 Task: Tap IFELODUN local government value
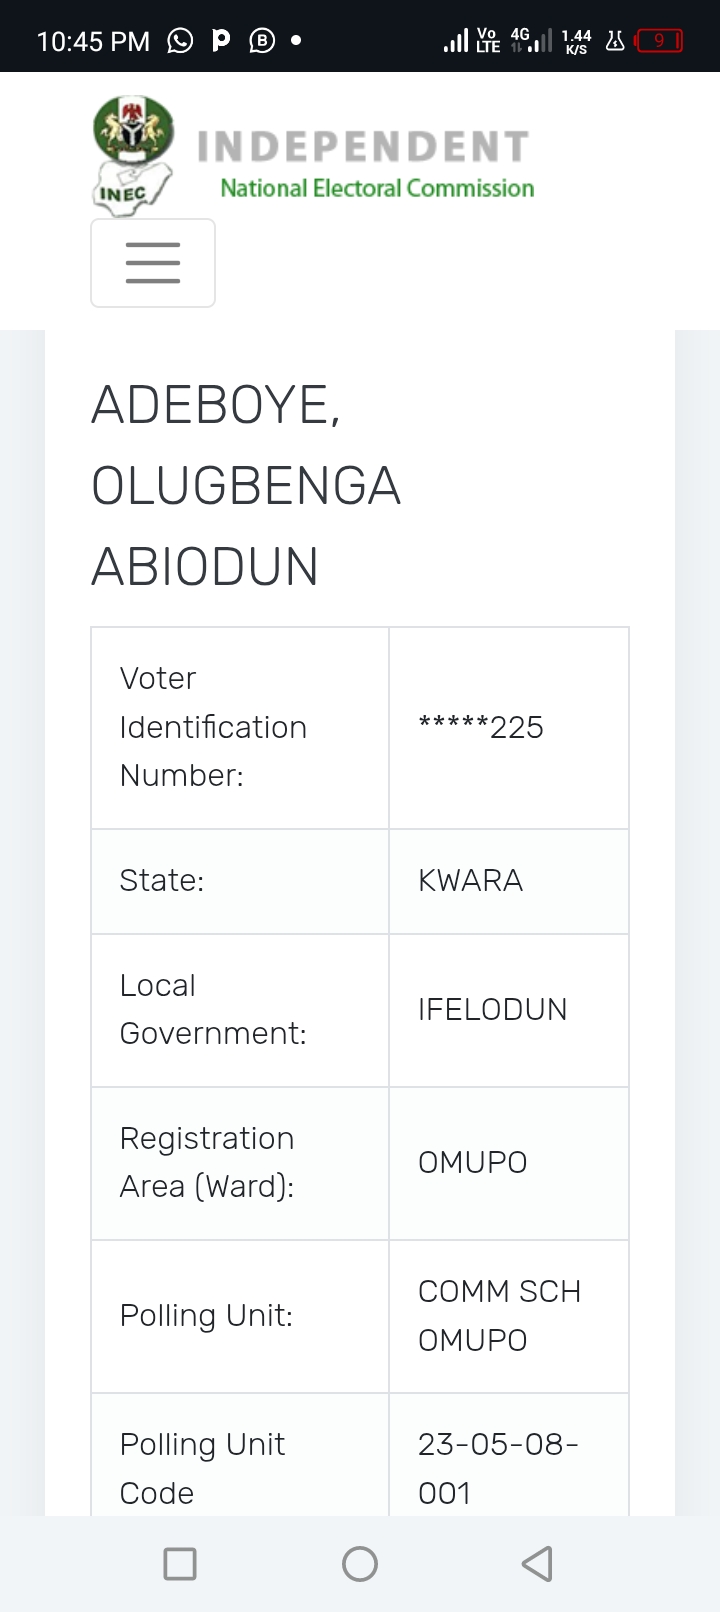492,1010
